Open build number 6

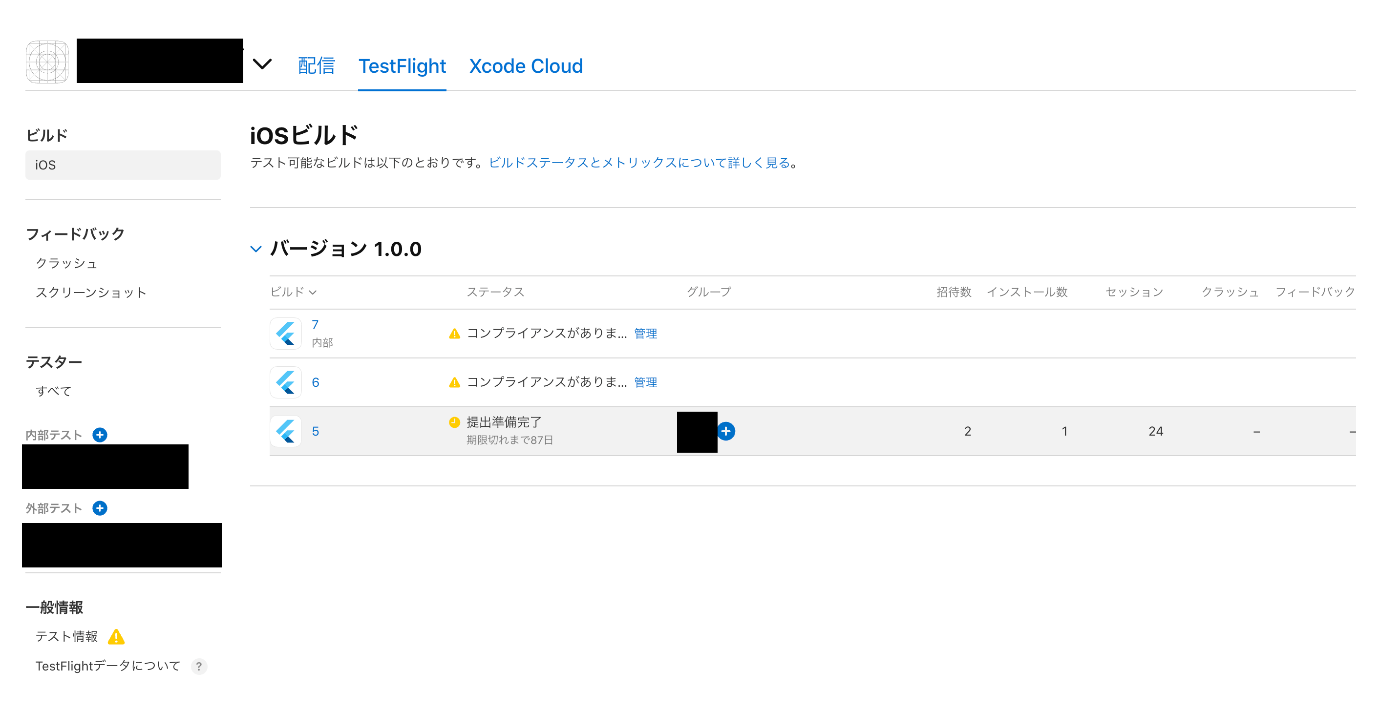316,383
